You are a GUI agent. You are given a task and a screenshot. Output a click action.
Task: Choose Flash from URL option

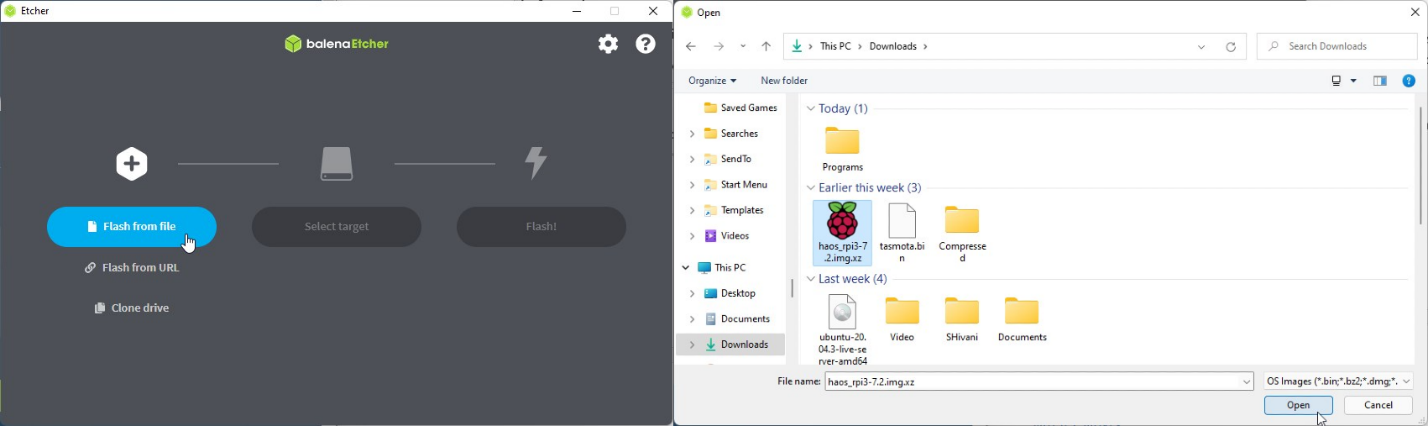click(x=132, y=268)
